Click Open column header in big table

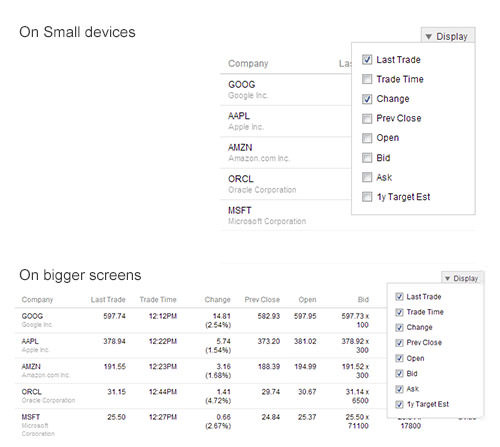(x=307, y=300)
